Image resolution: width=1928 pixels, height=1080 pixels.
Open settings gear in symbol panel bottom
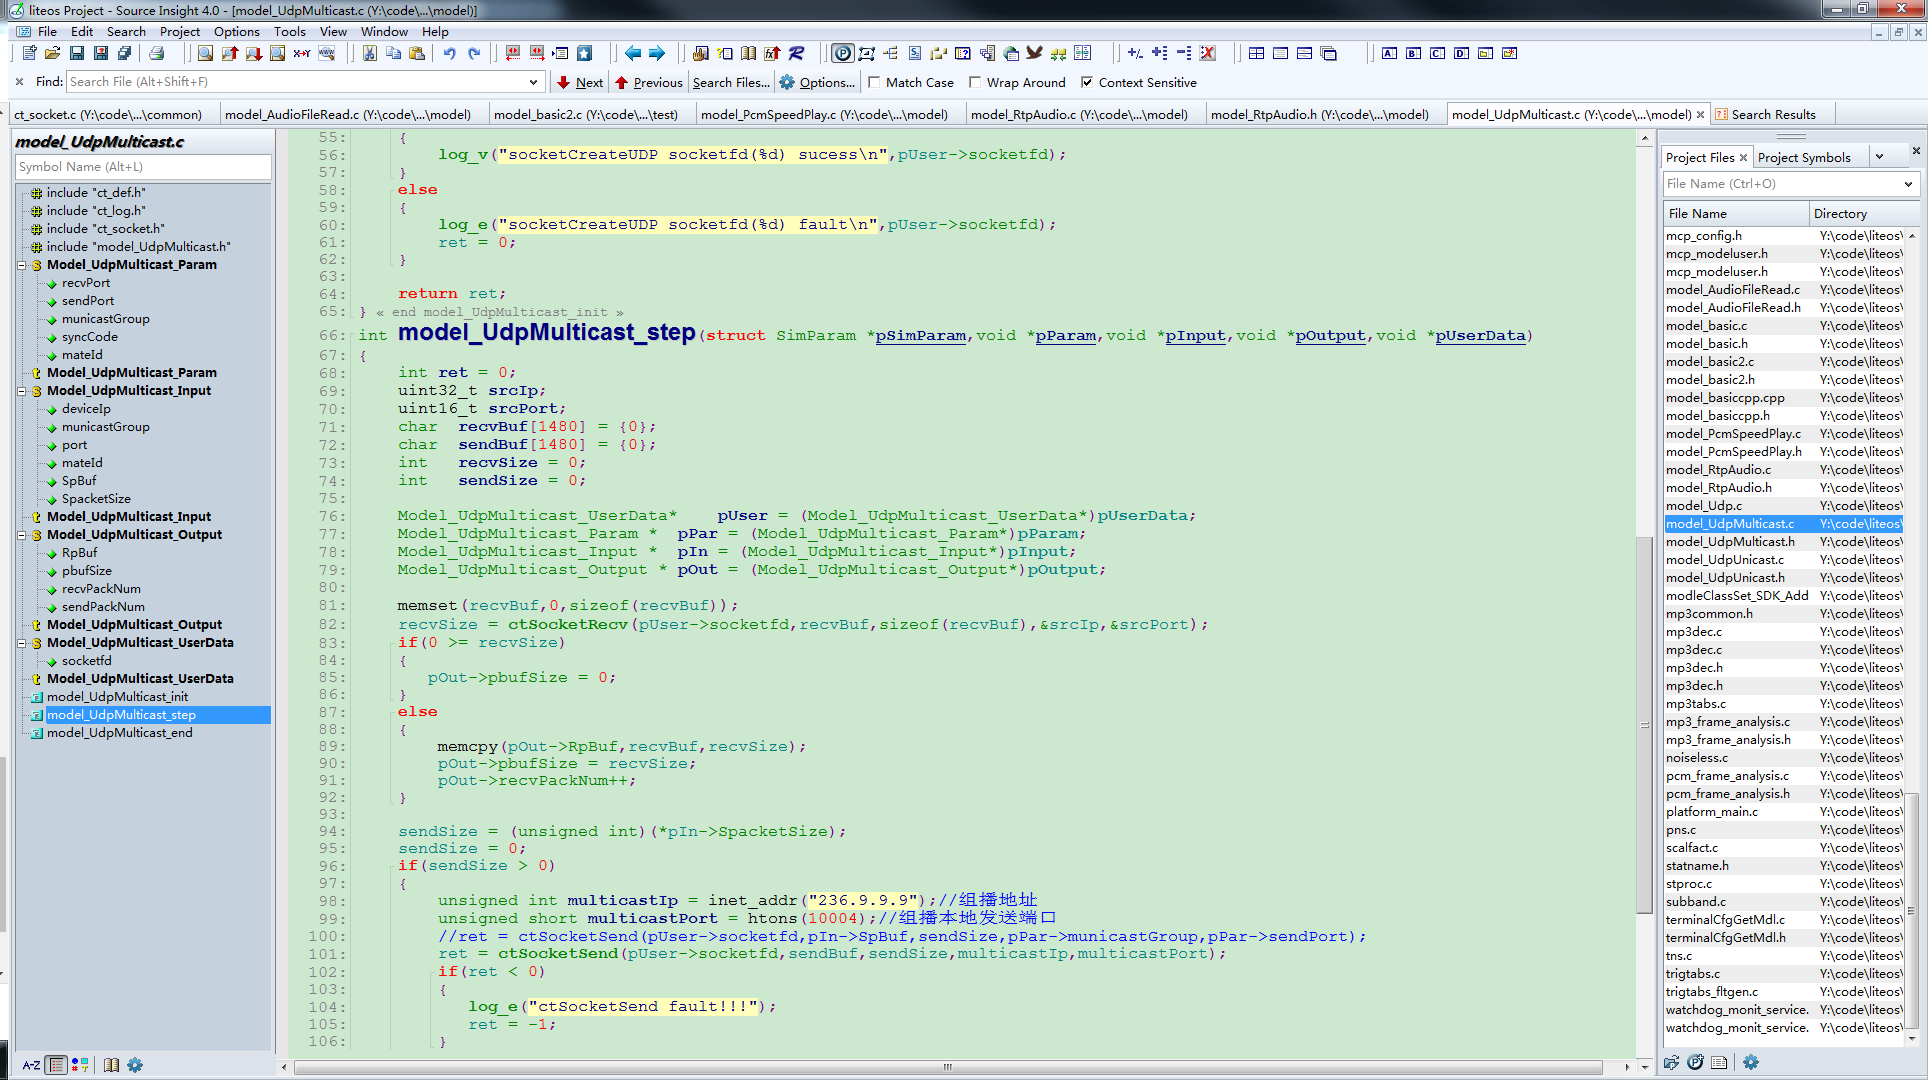[135, 1065]
